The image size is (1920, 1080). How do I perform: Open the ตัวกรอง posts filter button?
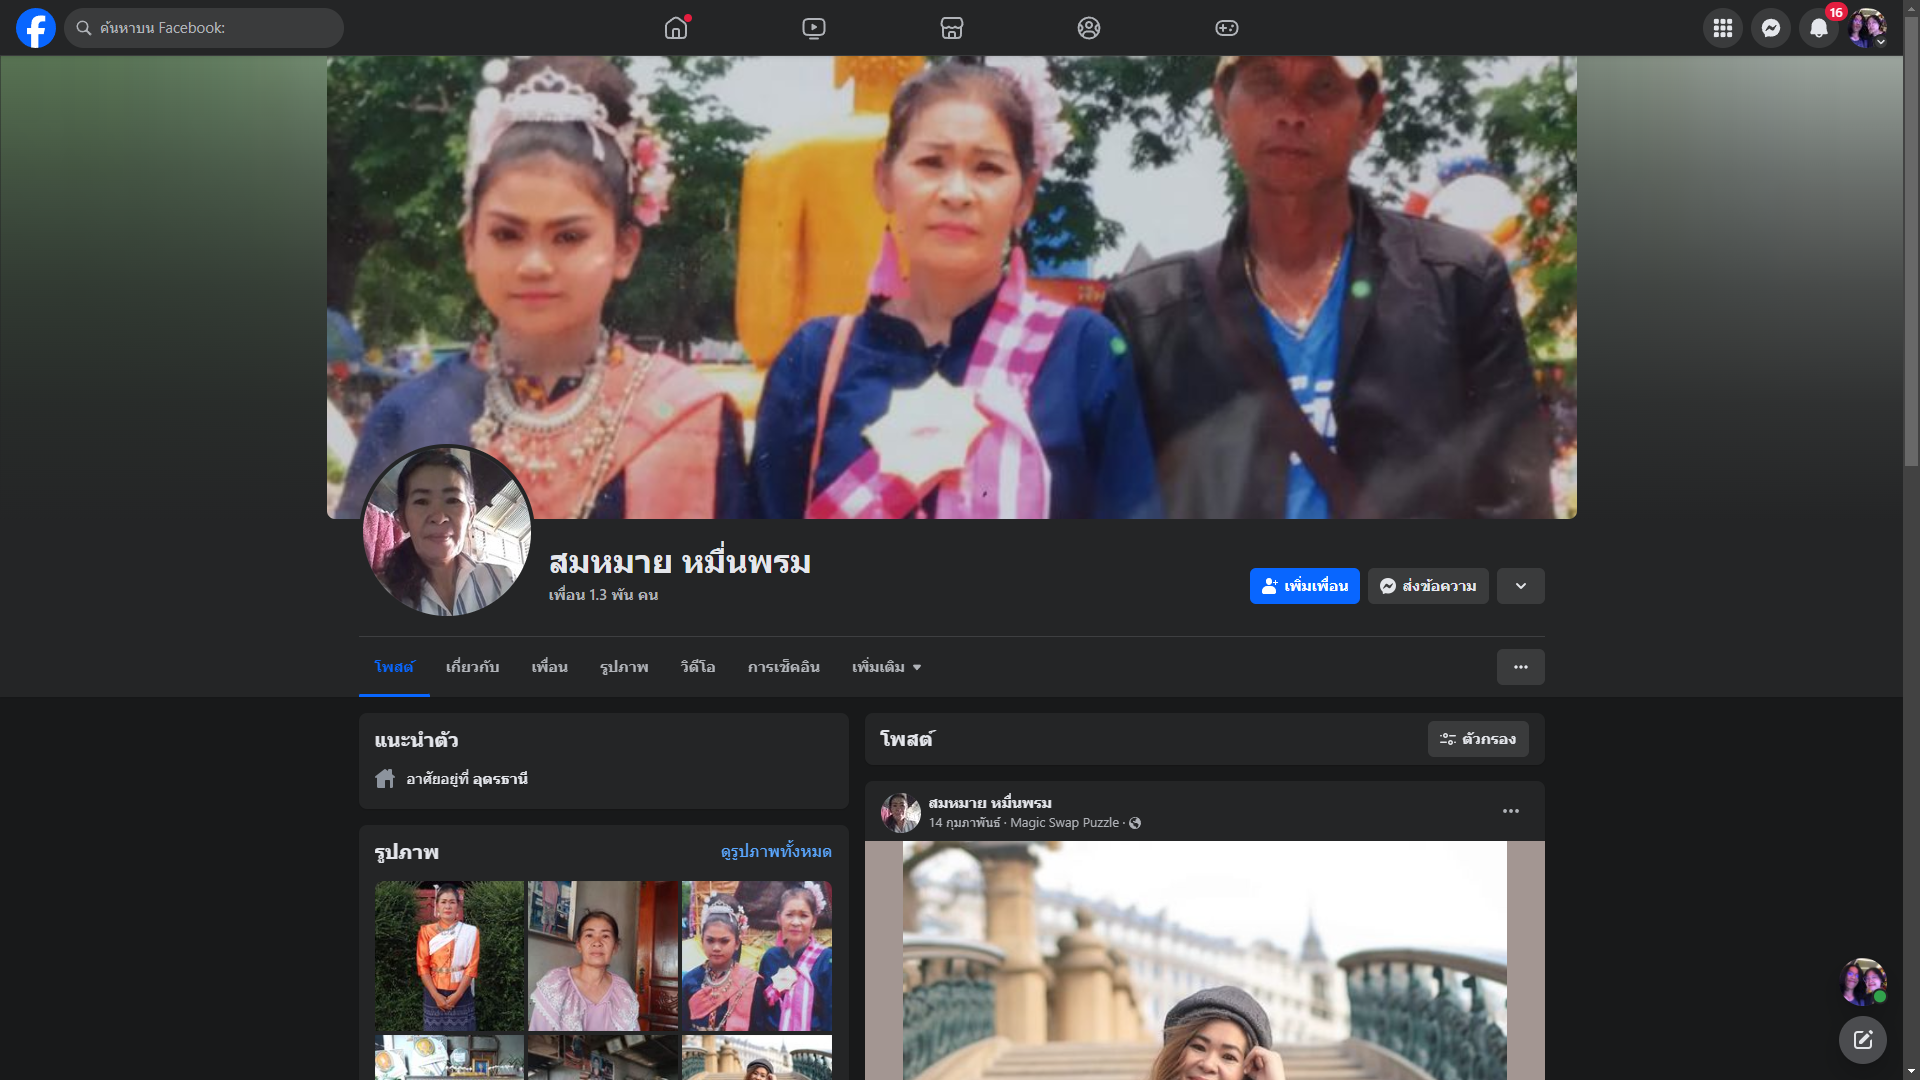1477,739
